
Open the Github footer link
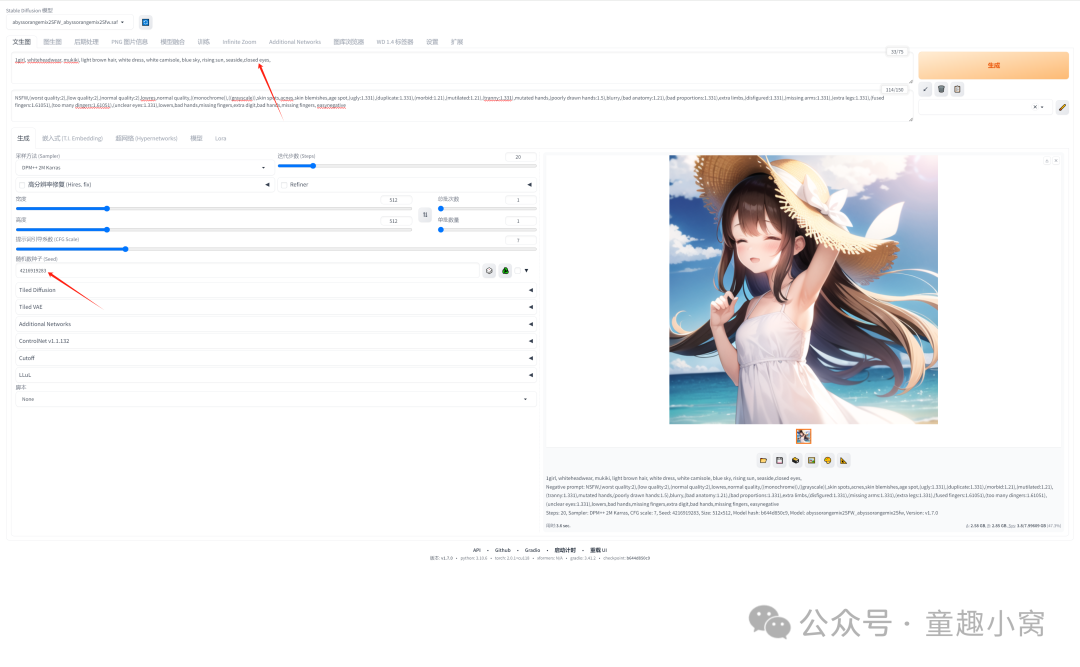click(503, 550)
